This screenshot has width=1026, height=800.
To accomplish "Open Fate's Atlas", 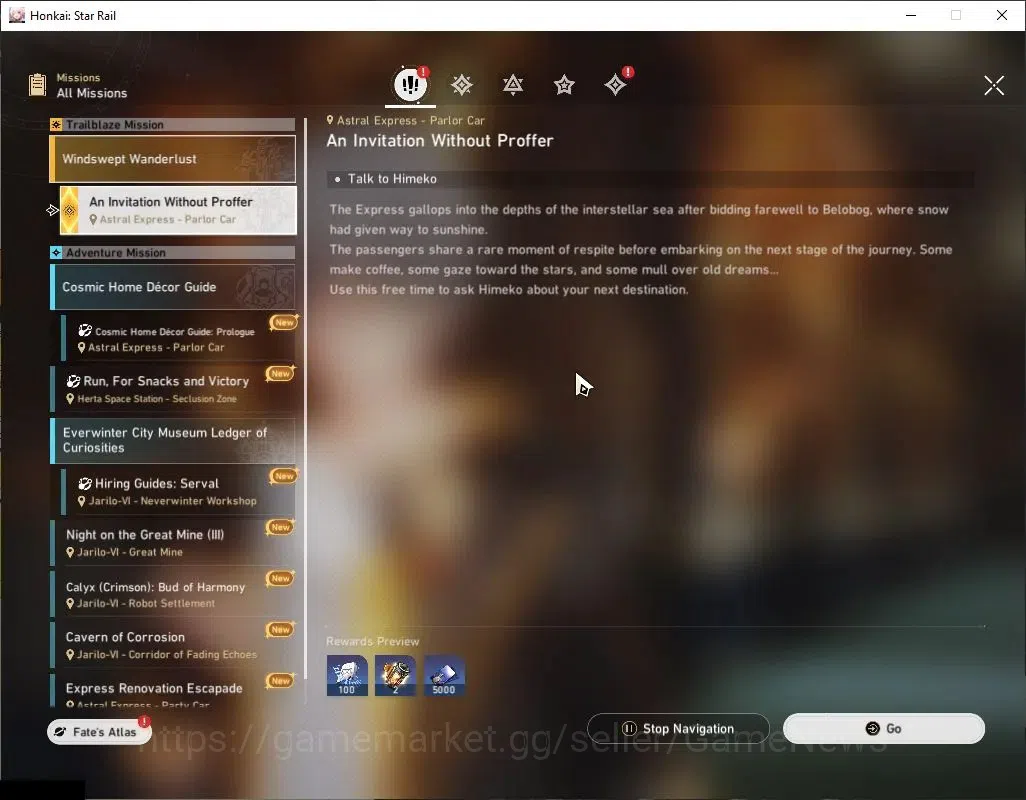I will tap(99, 731).
